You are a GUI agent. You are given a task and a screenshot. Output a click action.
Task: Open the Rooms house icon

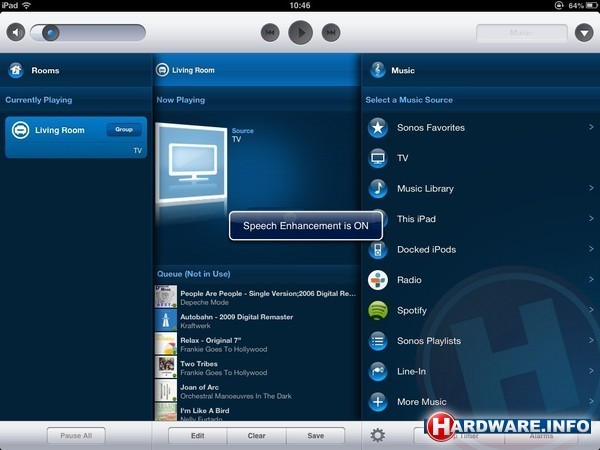16,70
